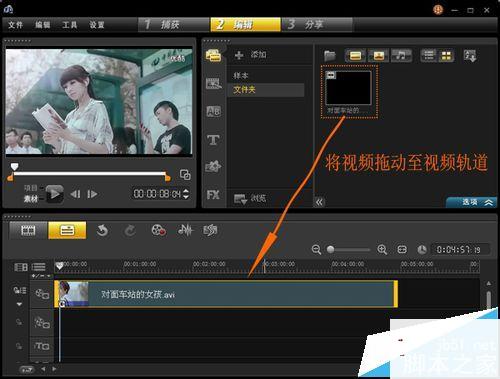
Task: Open the 设置 menu
Action: tap(97, 25)
